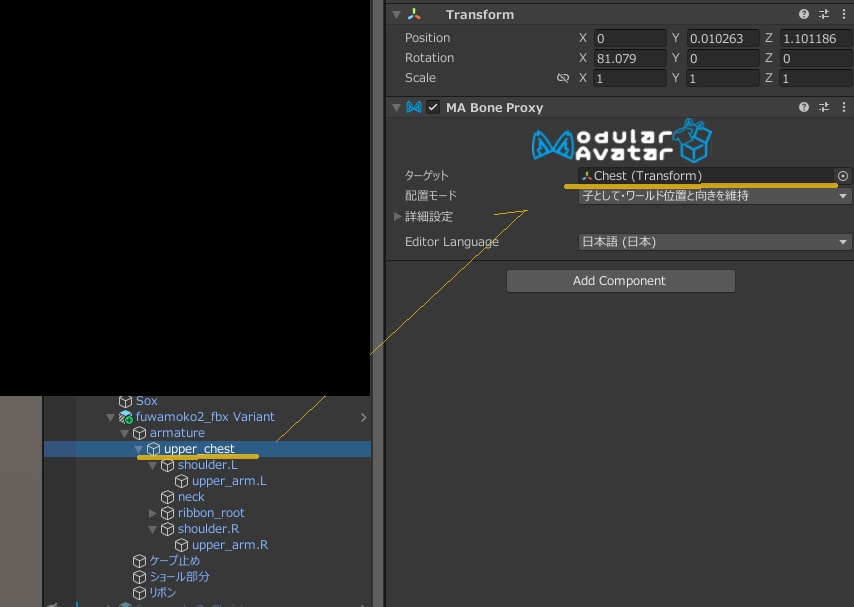Collapse fuwamoko2_fbx Variant tree node
Viewport: 854px width, 607px height.
point(111,417)
